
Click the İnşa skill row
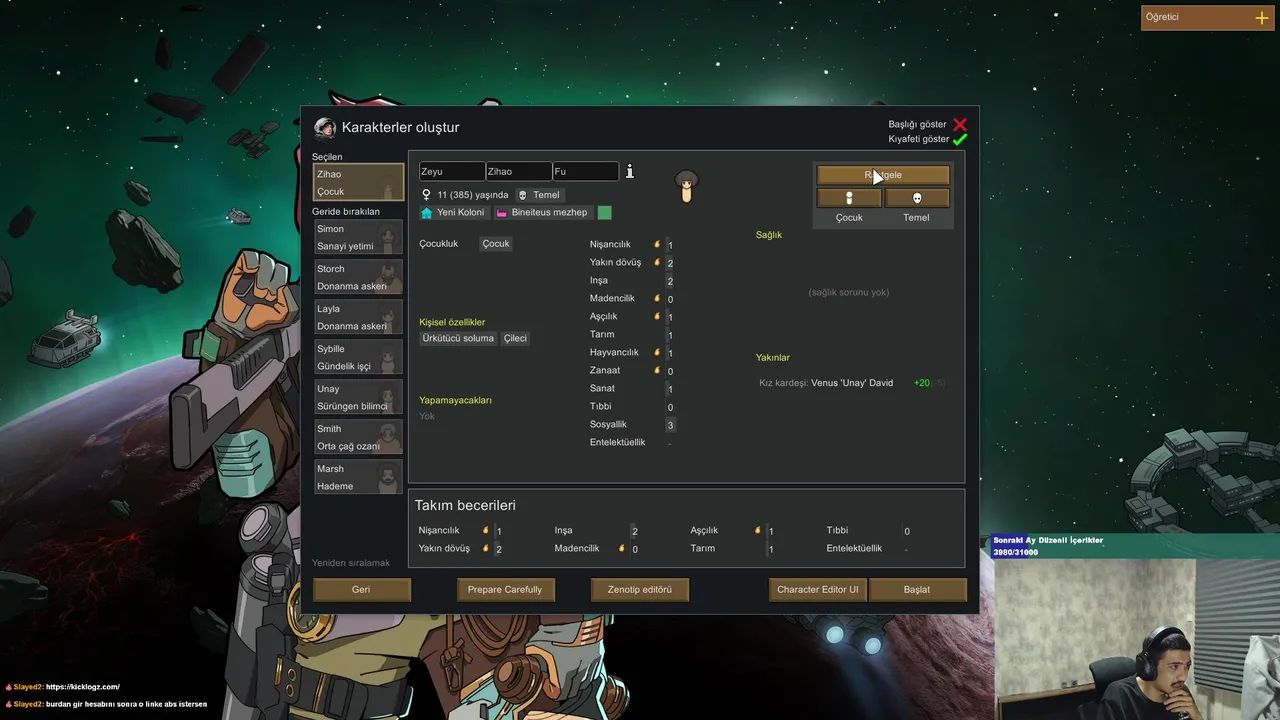(x=633, y=280)
